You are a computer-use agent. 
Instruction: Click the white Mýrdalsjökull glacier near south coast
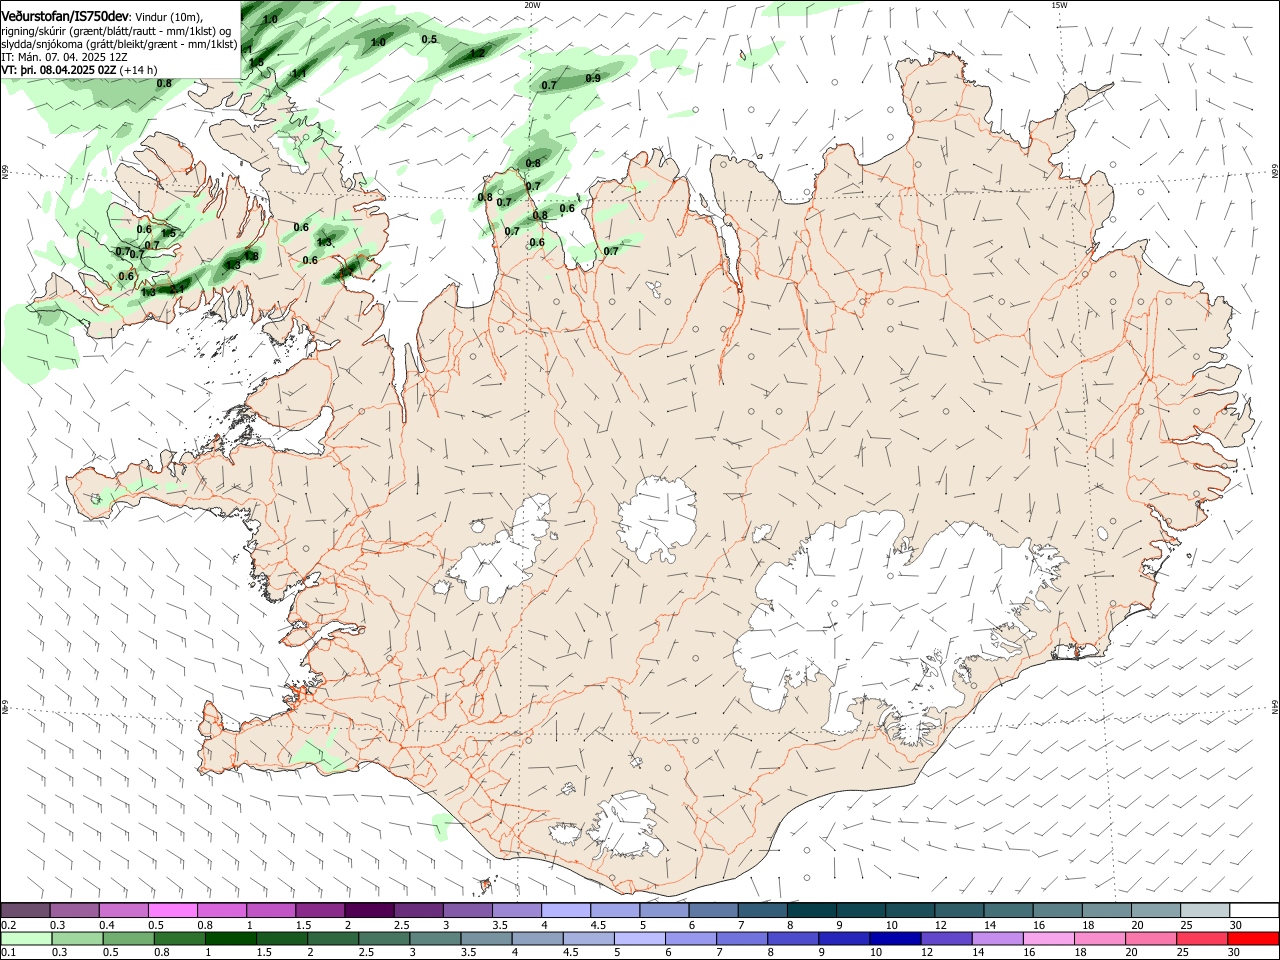[624, 825]
